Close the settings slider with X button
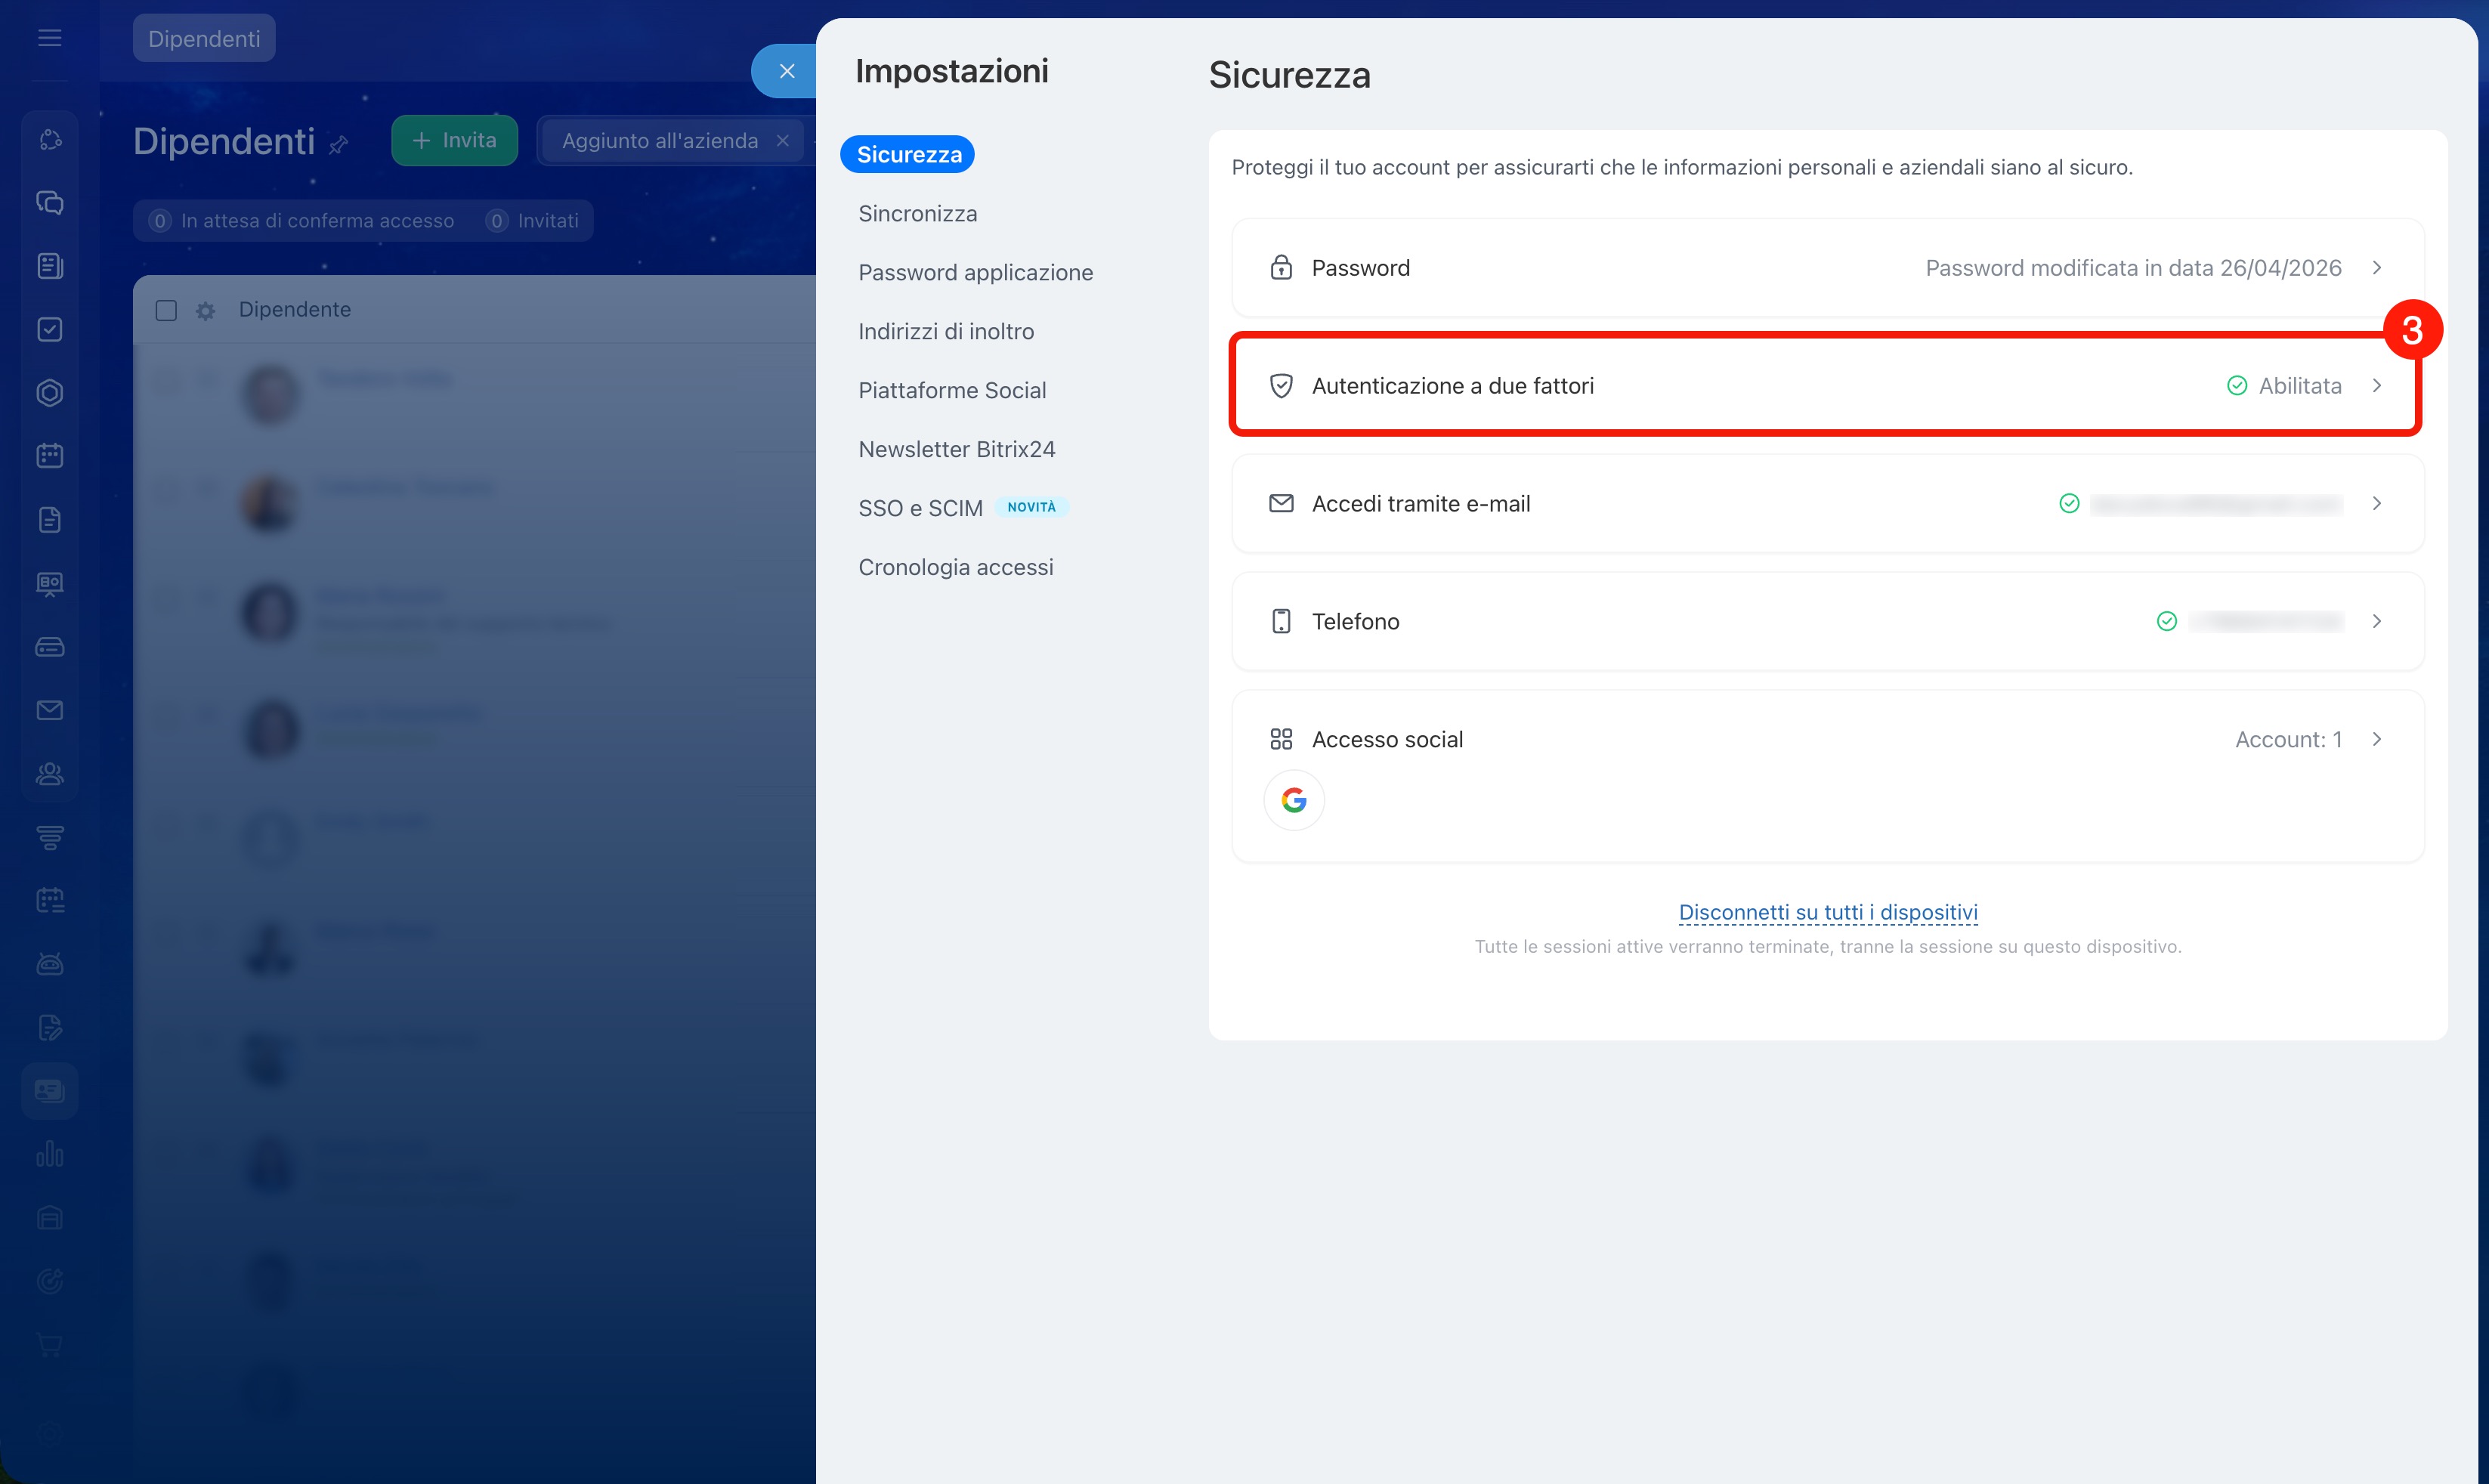Viewport: 2489px width, 1484px height. (x=787, y=71)
